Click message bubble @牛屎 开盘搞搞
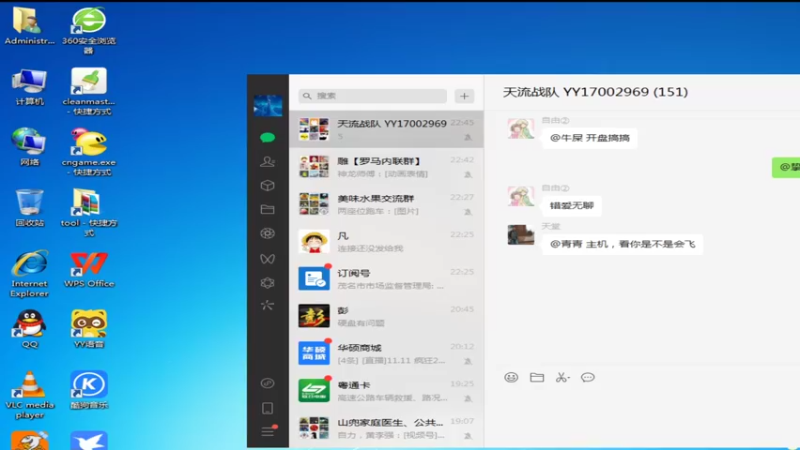The width and height of the screenshot is (800, 450). click(x=590, y=138)
